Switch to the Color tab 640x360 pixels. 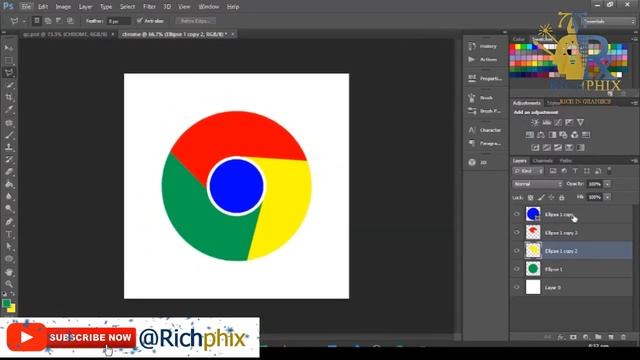[518, 39]
